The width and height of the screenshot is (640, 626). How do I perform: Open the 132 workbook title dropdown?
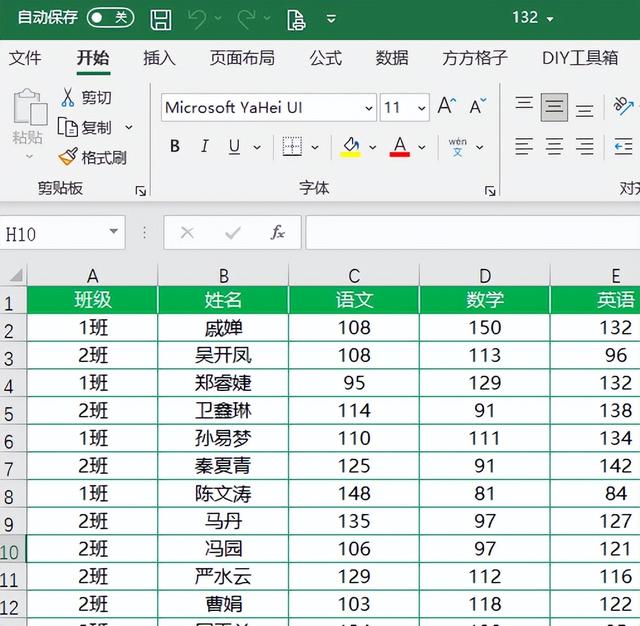point(550,19)
